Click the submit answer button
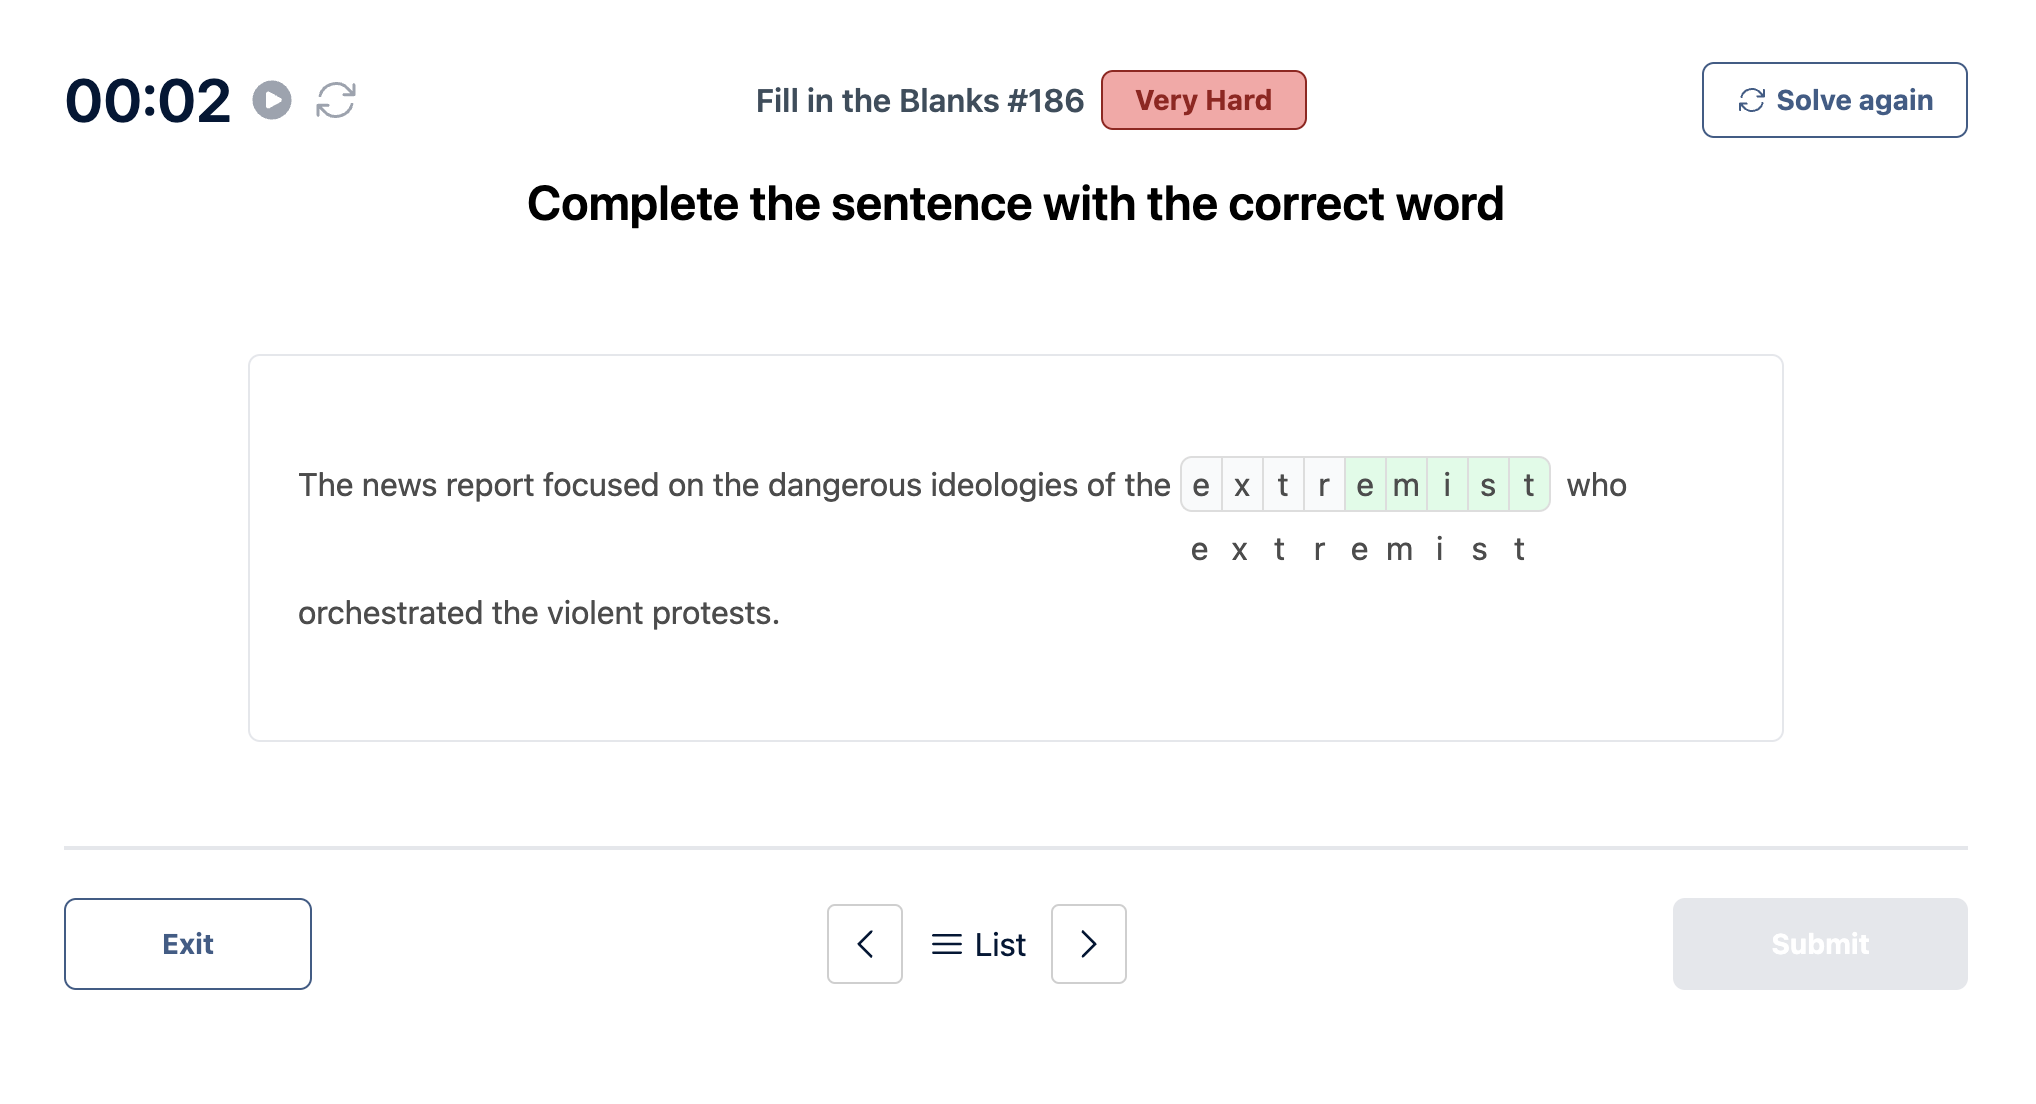2036x1104 pixels. [x=1819, y=942]
